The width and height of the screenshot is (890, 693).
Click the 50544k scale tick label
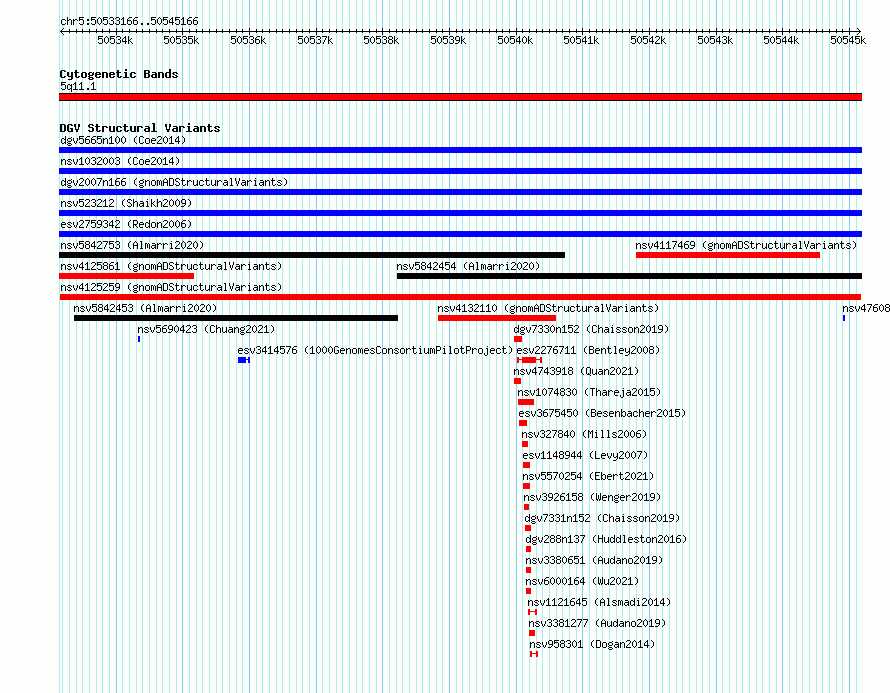coord(781,40)
